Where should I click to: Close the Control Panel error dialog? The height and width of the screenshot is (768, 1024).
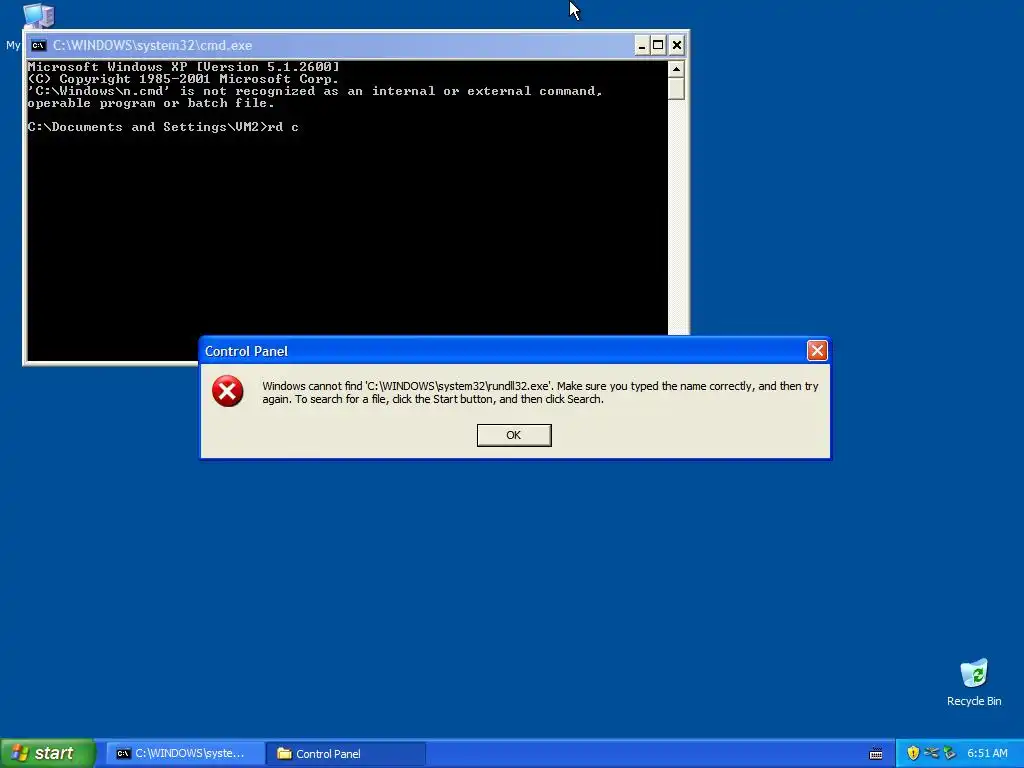click(x=817, y=351)
